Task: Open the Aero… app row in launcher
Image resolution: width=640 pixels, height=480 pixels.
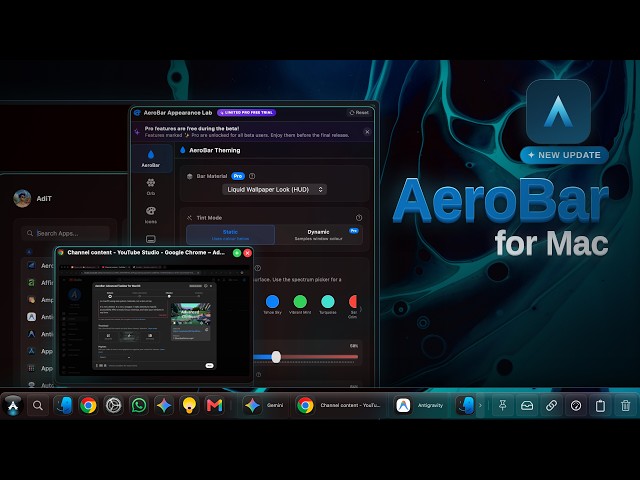Action: tap(39, 265)
